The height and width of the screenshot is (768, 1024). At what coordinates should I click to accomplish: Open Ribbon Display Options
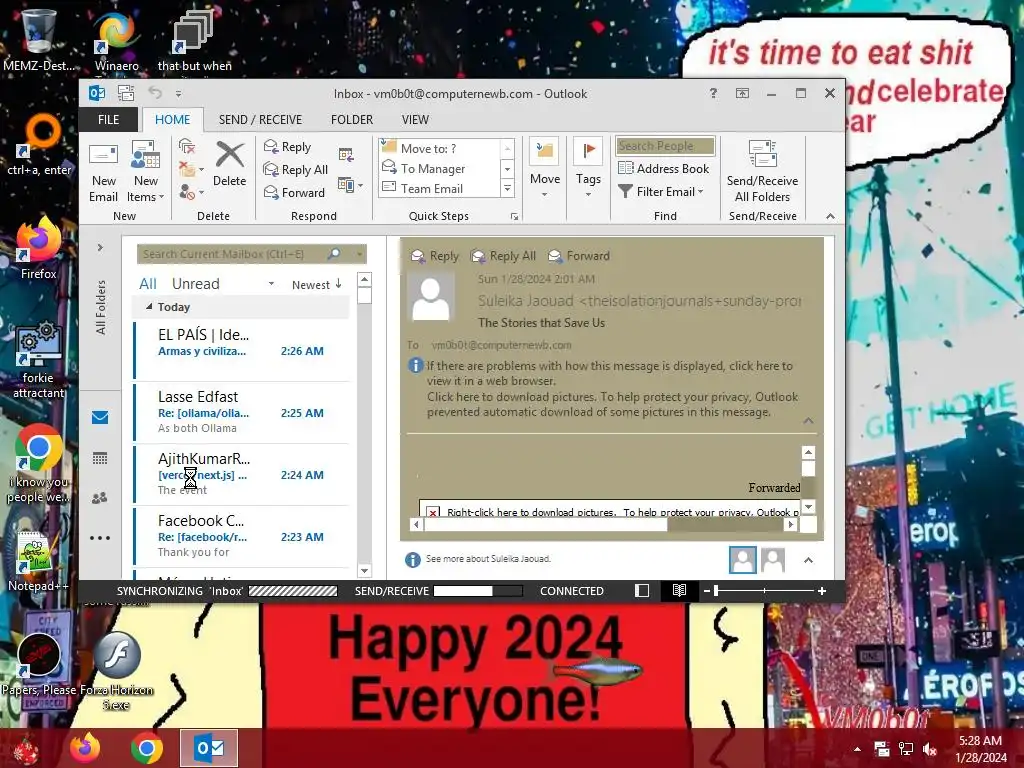point(743,93)
